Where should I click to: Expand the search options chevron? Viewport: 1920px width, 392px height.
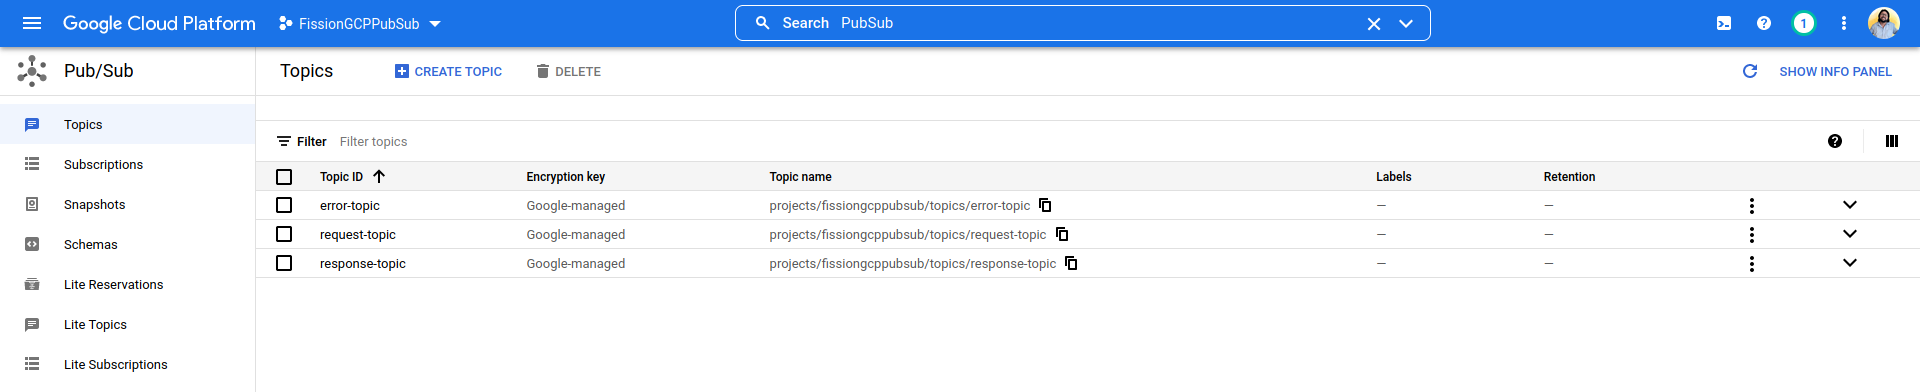(1406, 24)
